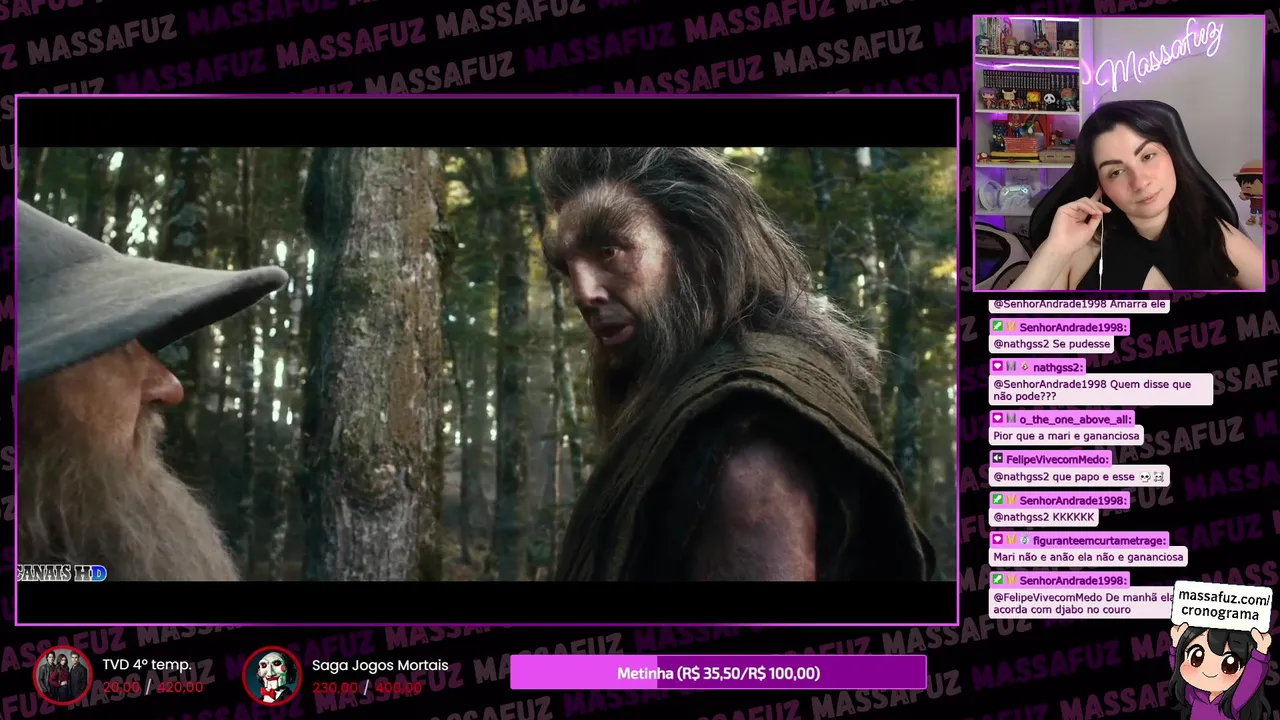The height and width of the screenshot is (720, 1280).
Task: Click username FelipeVivecomMedo in chat
Action: (x=1058, y=459)
